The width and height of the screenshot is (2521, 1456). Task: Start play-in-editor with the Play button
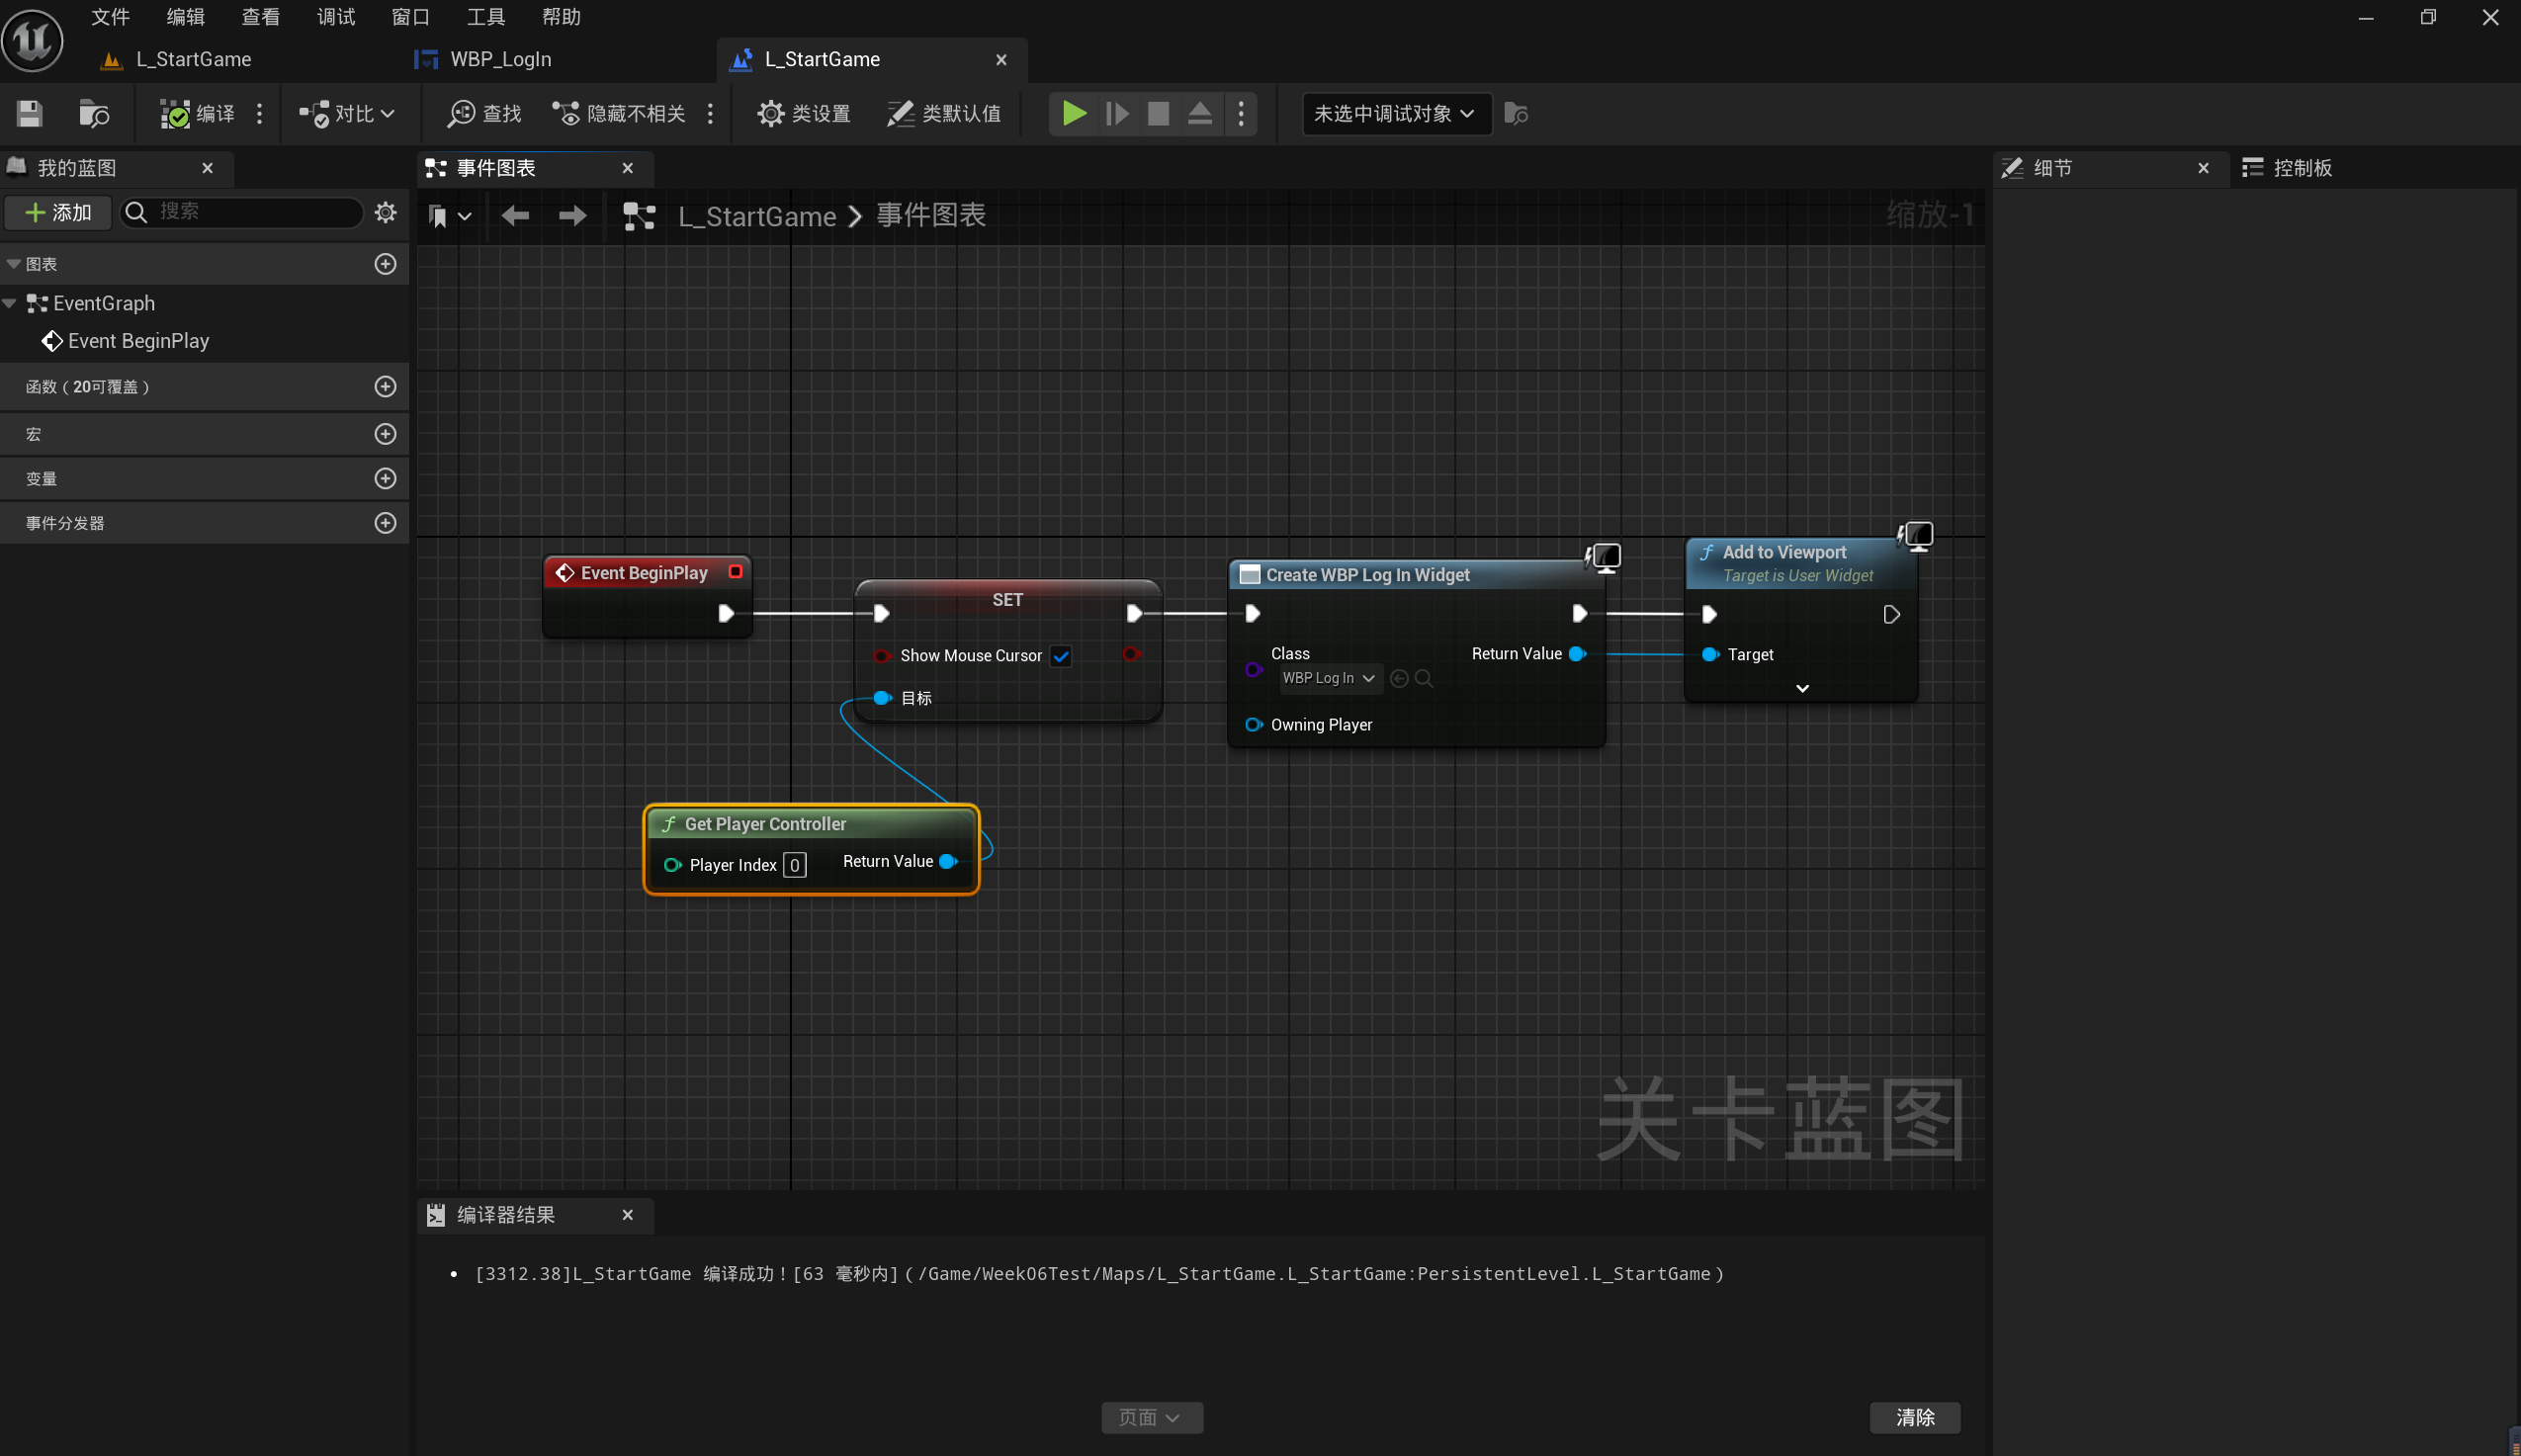[x=1072, y=113]
